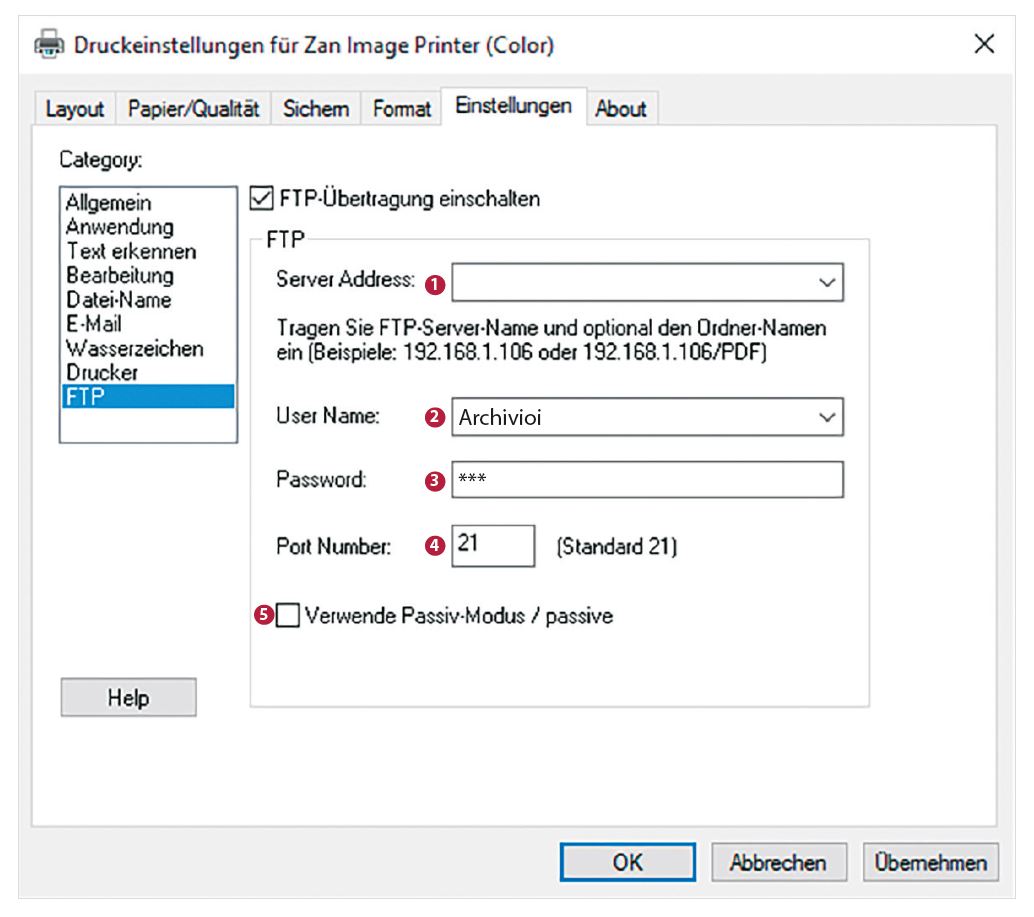This screenshot has height=917, width=1034.
Task: Enable the passive mode checkbox
Action: click(x=288, y=616)
